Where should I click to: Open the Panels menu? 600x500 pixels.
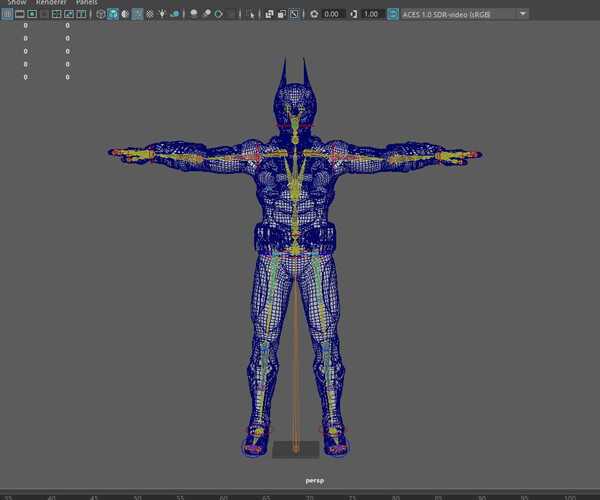(87, 2)
